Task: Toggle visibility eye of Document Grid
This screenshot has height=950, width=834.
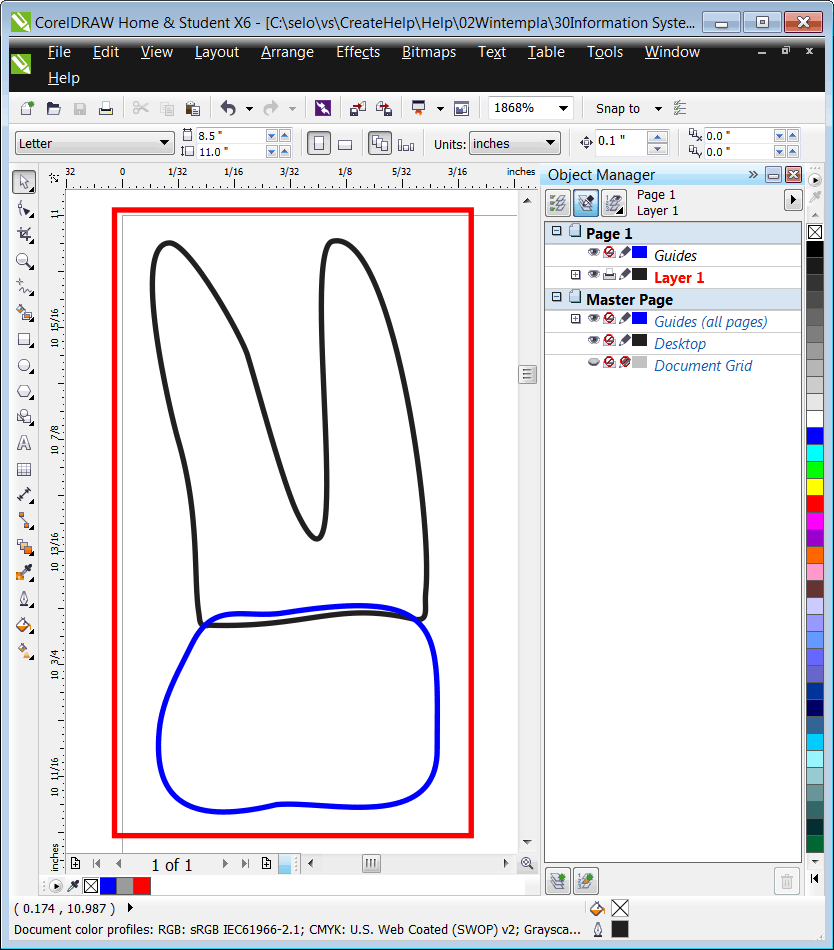Action: [594, 362]
